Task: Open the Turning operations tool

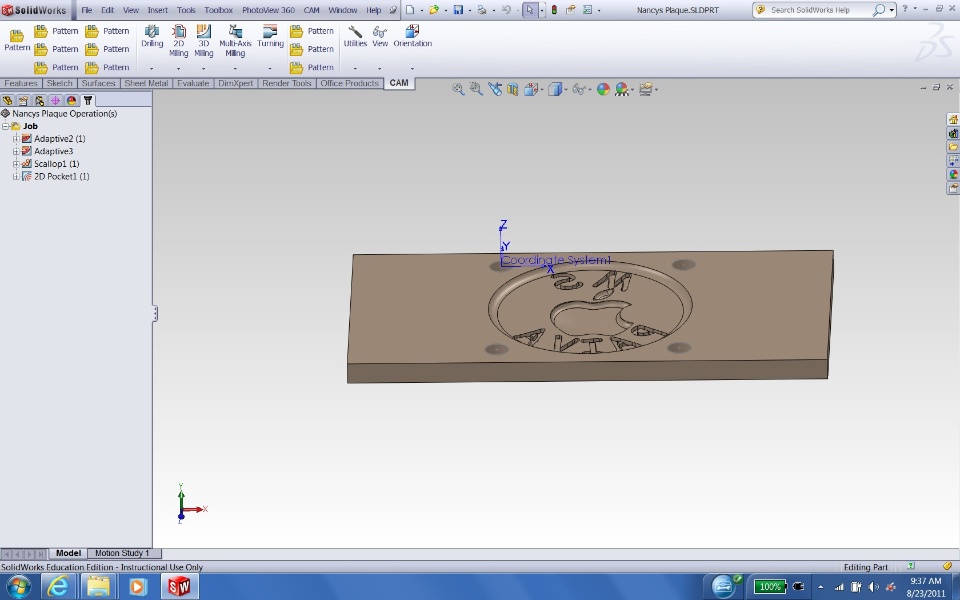Action: coord(270,37)
